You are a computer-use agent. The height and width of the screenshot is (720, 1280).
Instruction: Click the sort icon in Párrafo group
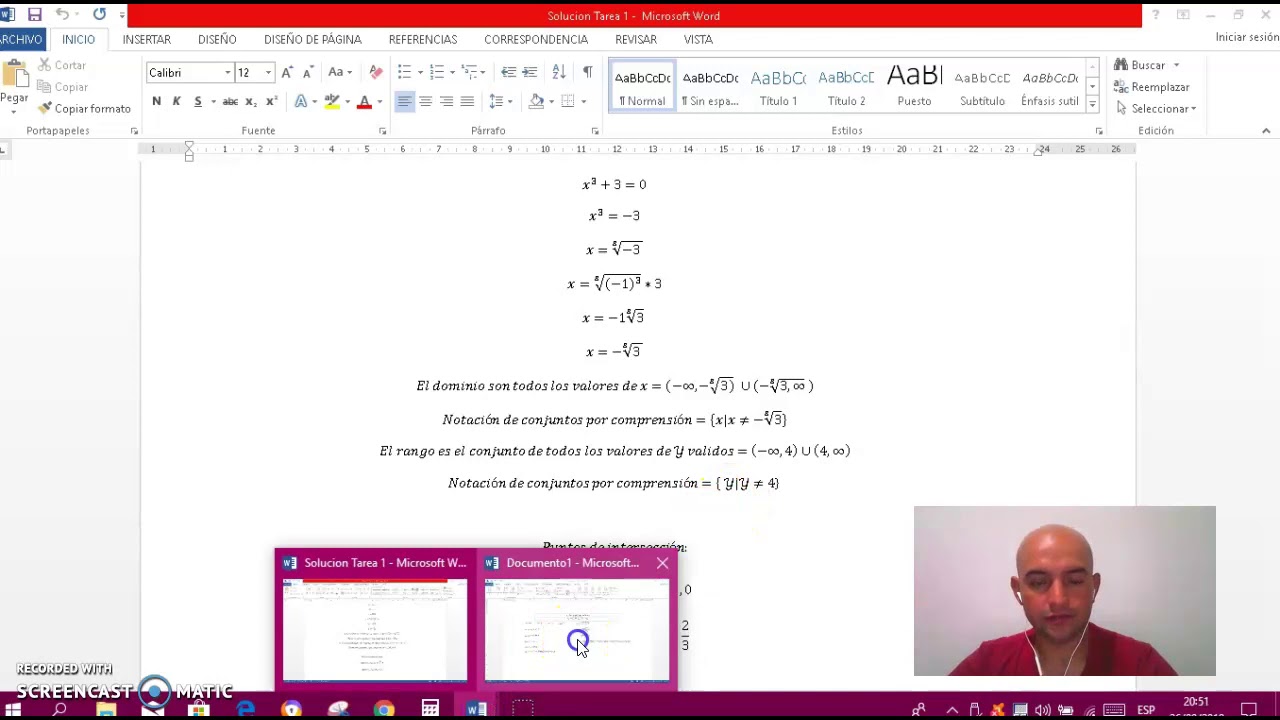[559, 72]
